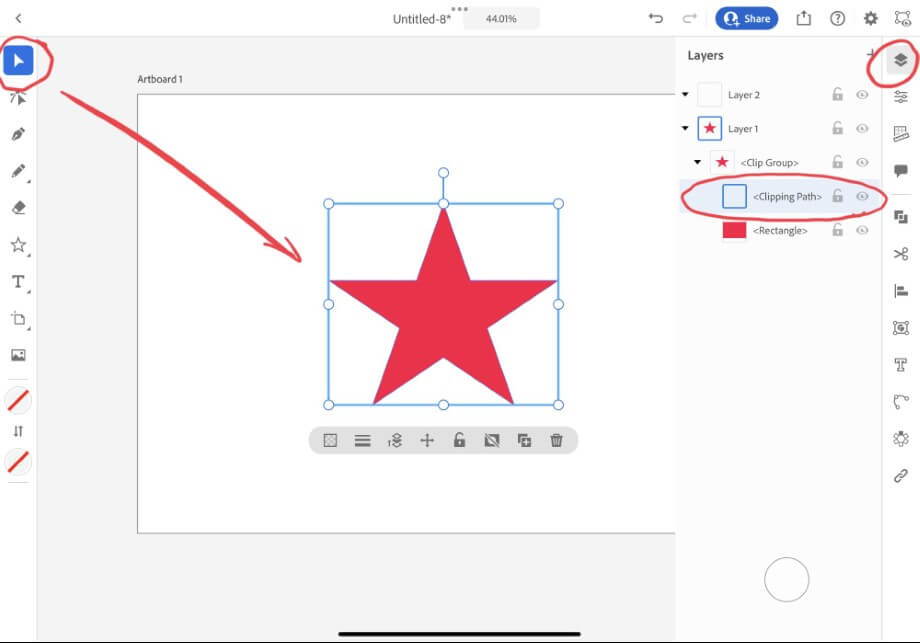This screenshot has width=920, height=643.
Task: Select the Eraser tool
Action: (x=18, y=208)
